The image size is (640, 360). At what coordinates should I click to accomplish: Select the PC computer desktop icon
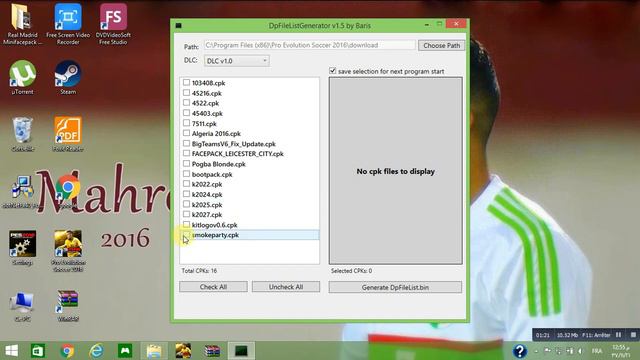click(22, 306)
